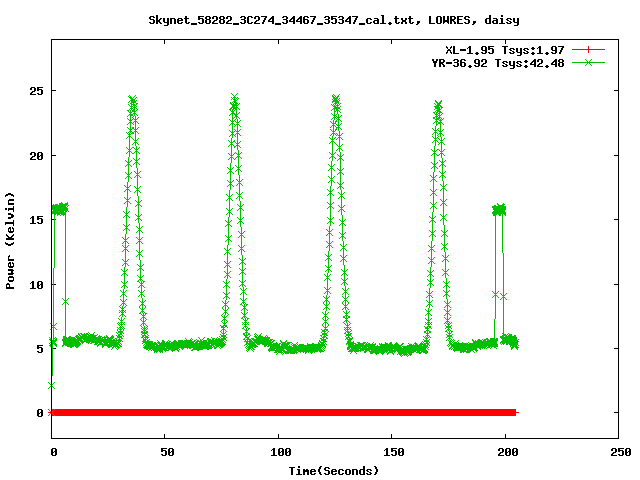Screen dimensions: 640x480
Task: Click the Power (Kelvin) axis label
Action: (10, 241)
